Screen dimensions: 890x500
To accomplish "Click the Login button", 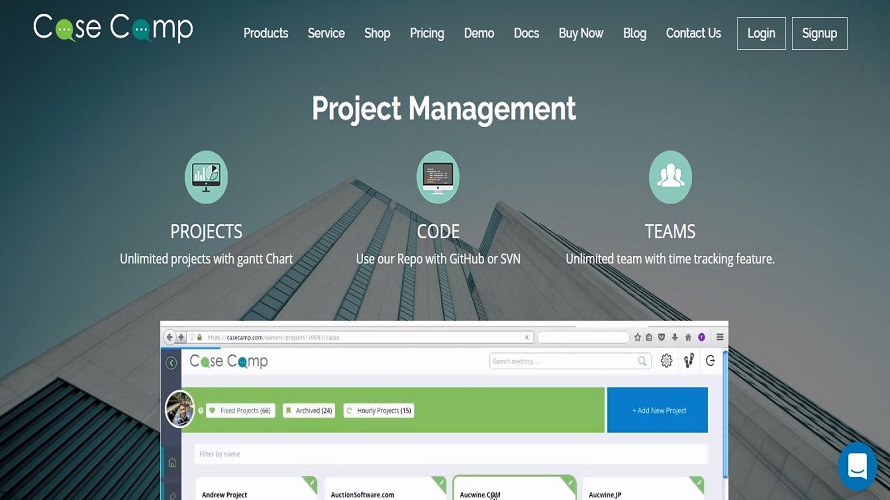I will pos(761,33).
